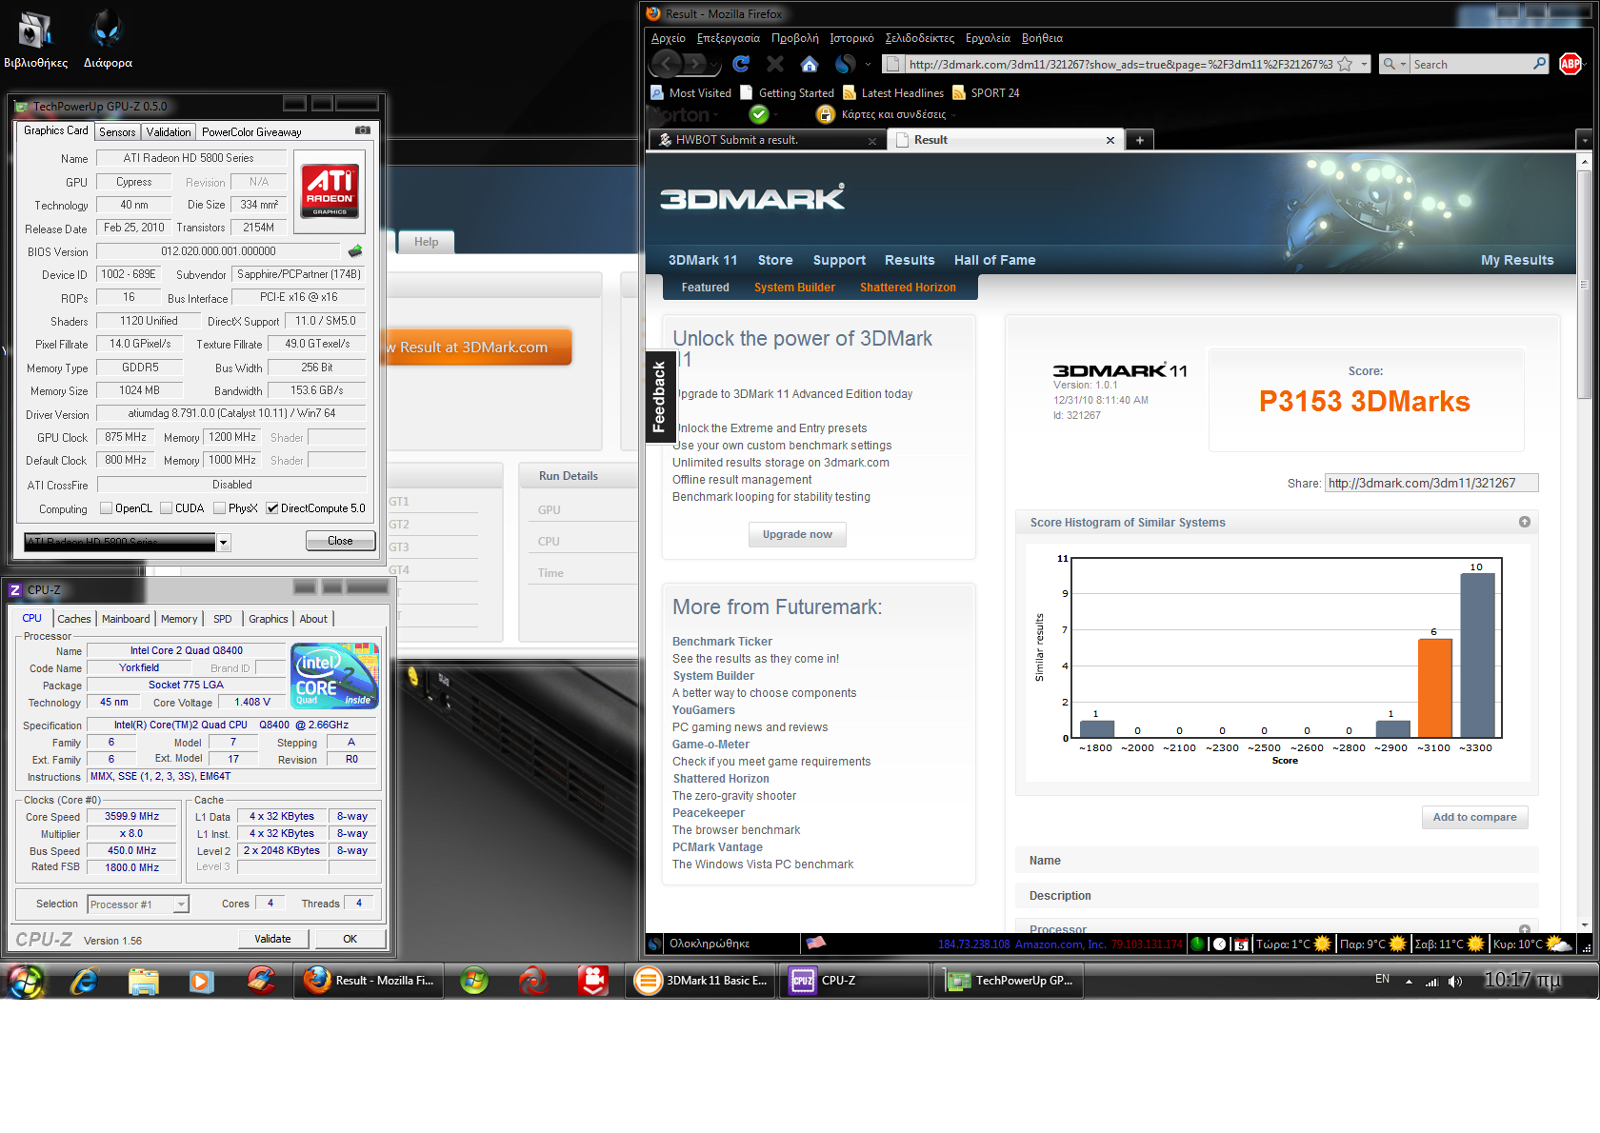
Task: Toggle the CUDA checkbox in GPU-Z
Action: click(166, 508)
